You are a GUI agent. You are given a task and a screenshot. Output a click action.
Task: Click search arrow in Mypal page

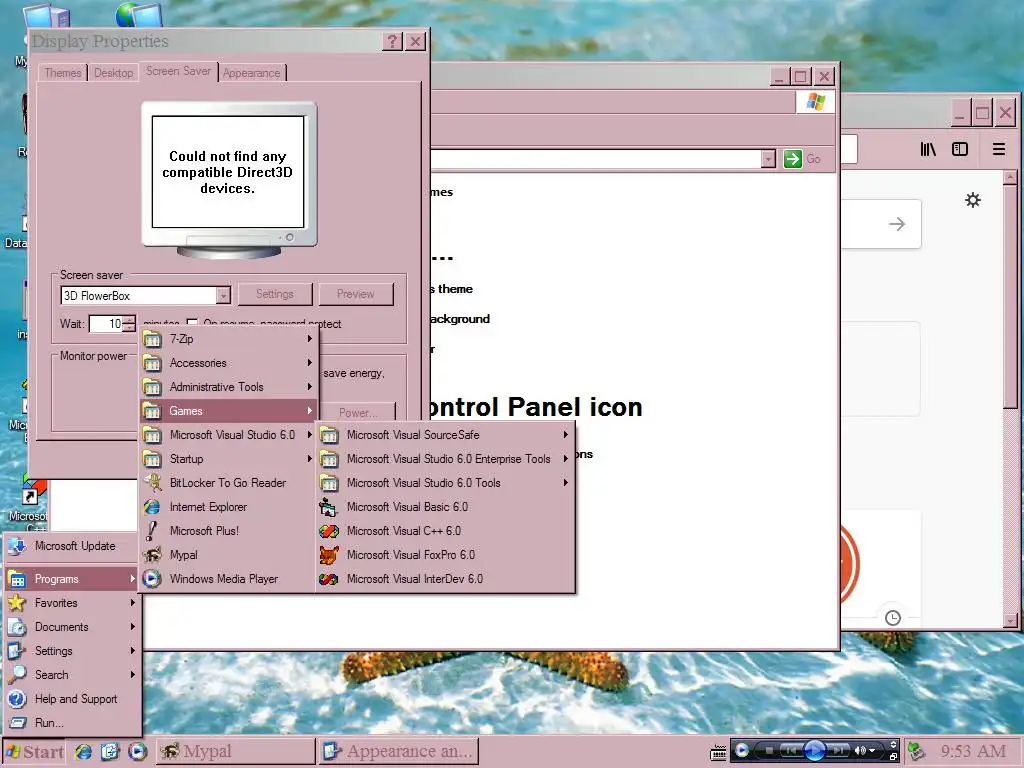[x=897, y=224]
